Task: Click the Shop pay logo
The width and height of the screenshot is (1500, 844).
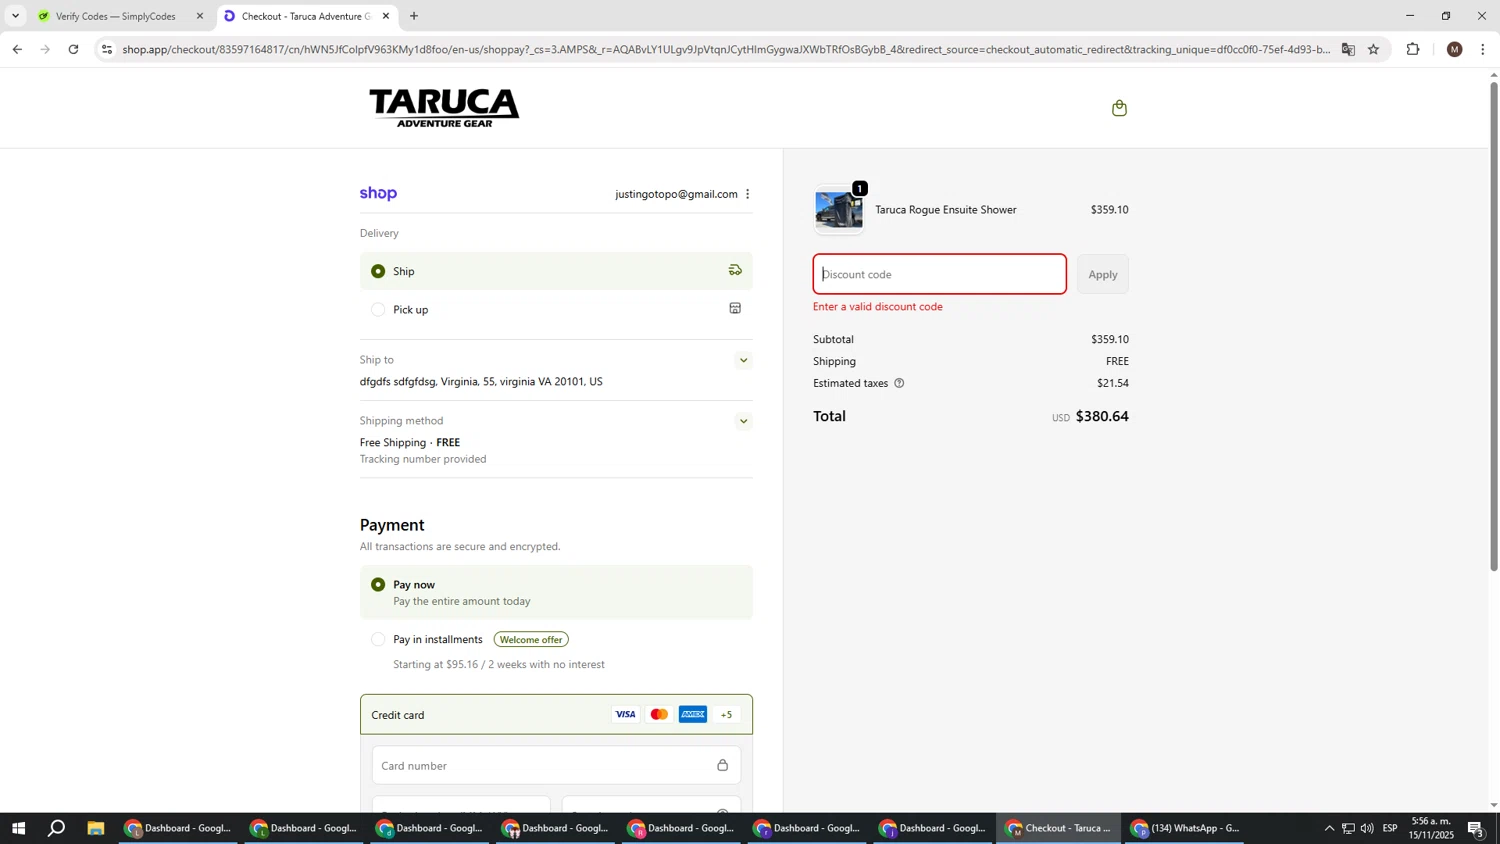Action: point(378,194)
